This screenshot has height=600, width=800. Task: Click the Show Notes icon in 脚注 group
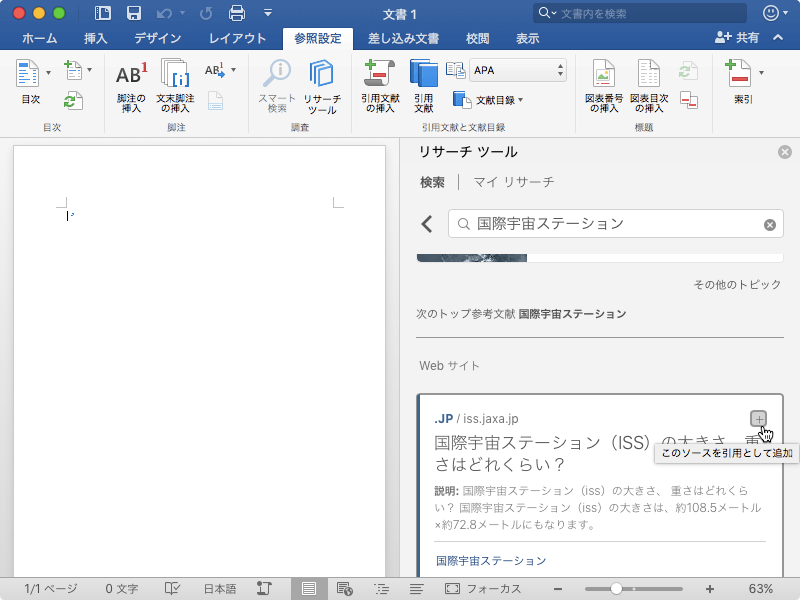[x=215, y=101]
